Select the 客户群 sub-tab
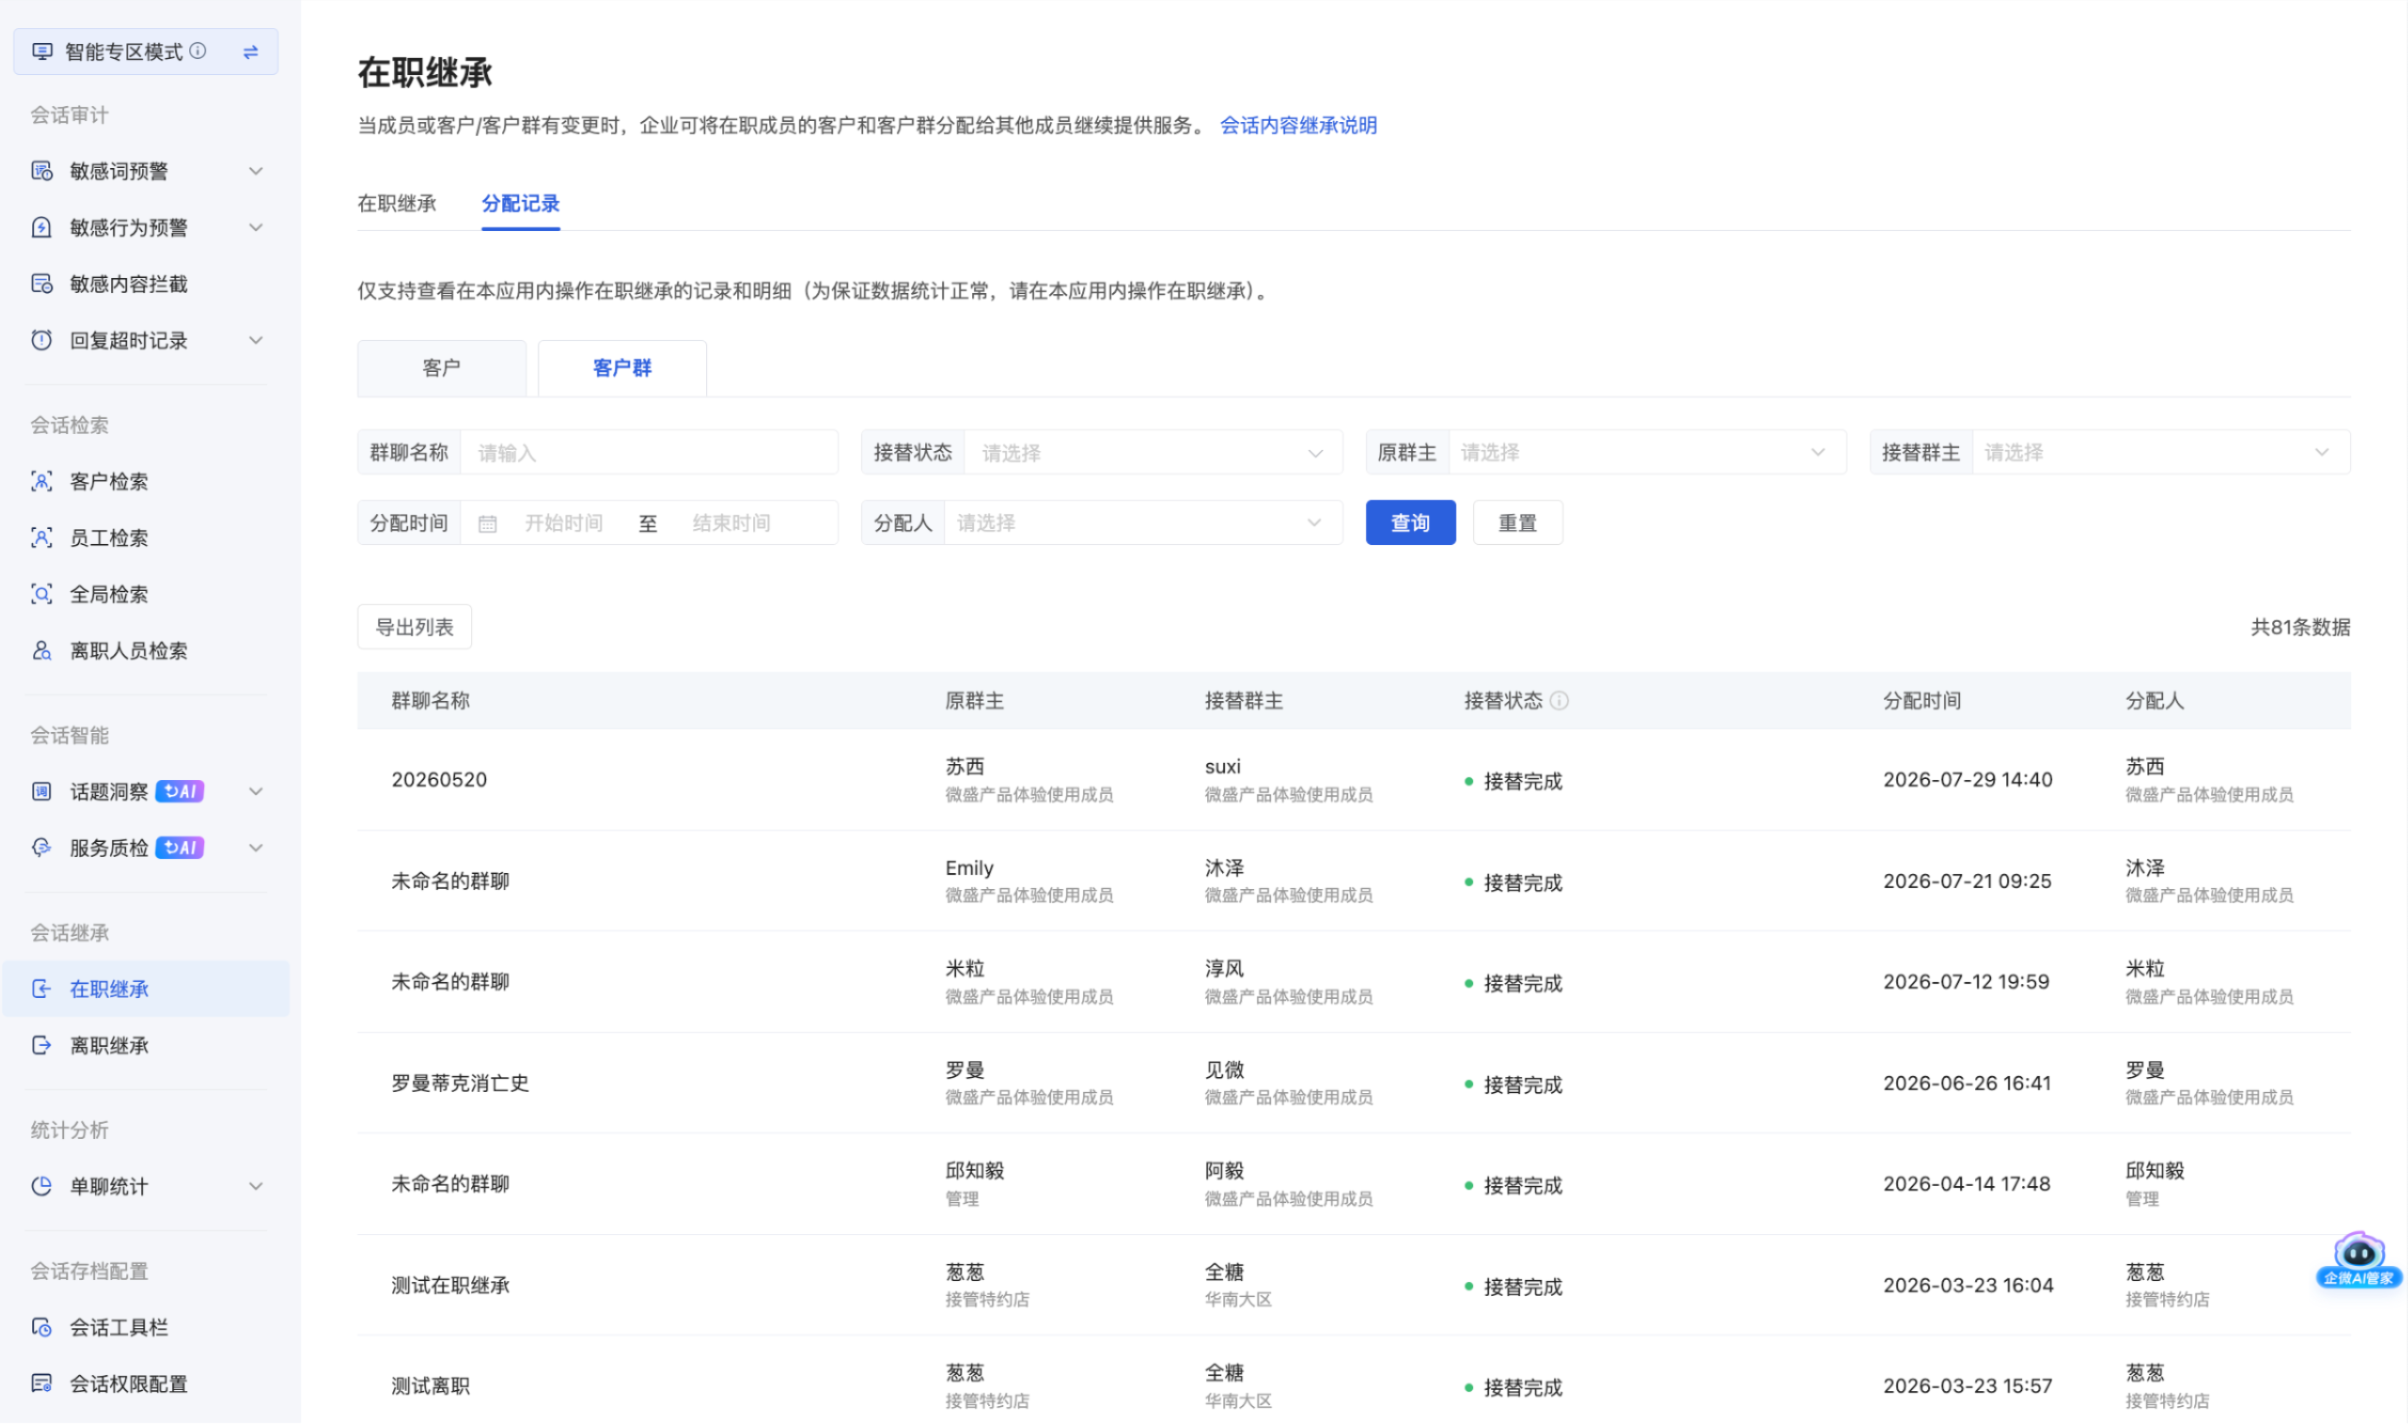Viewport: 2408px width, 1426px height. 622,368
